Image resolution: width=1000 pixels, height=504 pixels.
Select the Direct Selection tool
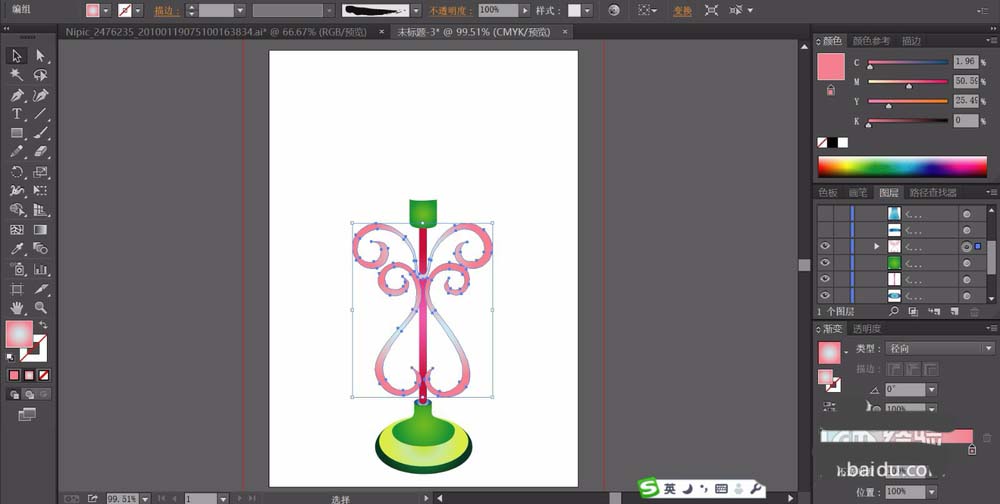40,56
